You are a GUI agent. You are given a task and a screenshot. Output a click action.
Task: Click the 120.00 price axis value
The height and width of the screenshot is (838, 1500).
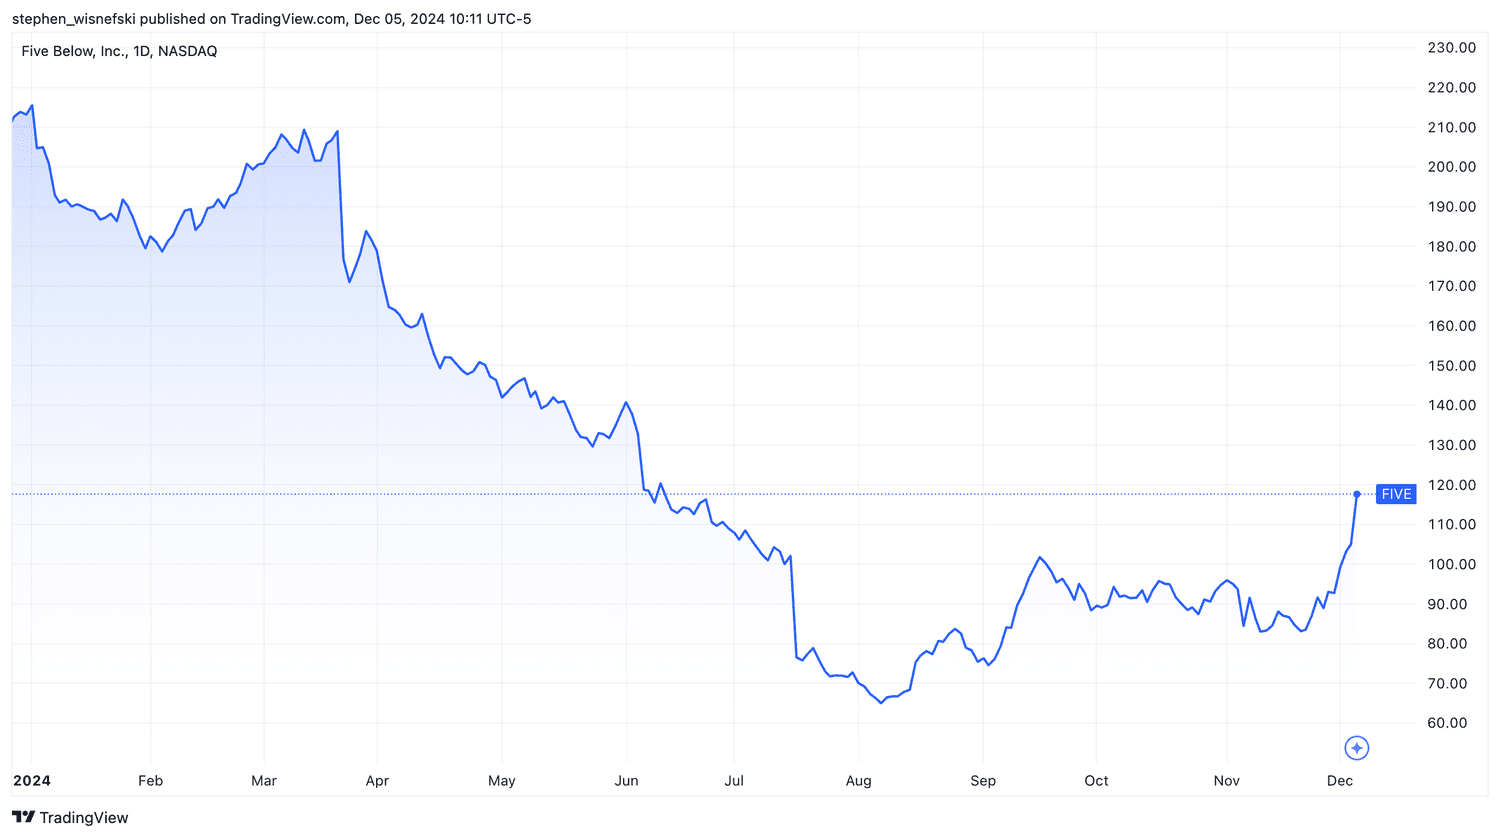(x=1452, y=485)
